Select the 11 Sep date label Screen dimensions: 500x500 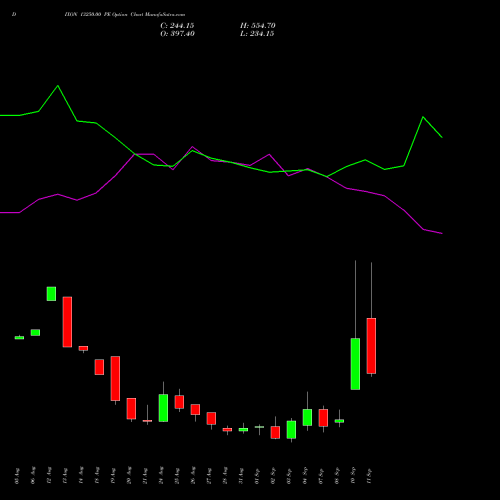(x=369, y=476)
